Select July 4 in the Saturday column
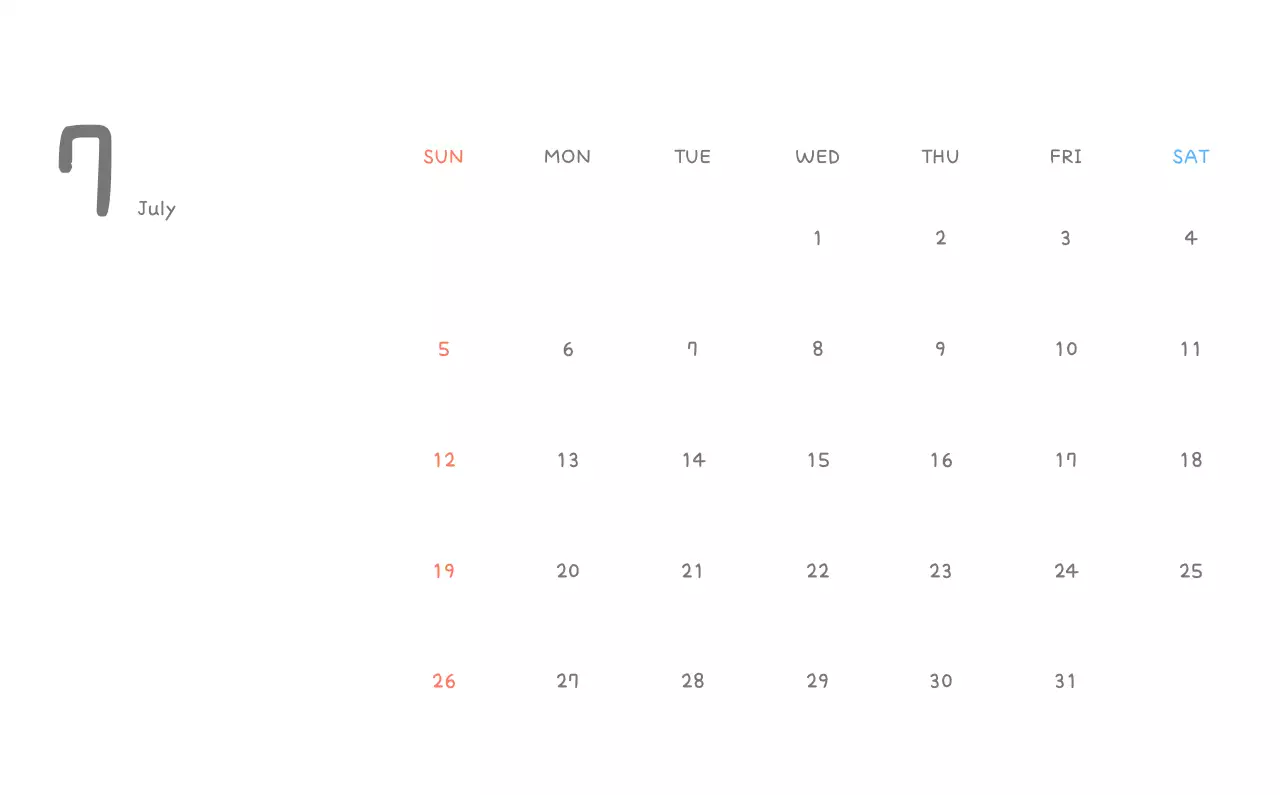 pos(1190,238)
